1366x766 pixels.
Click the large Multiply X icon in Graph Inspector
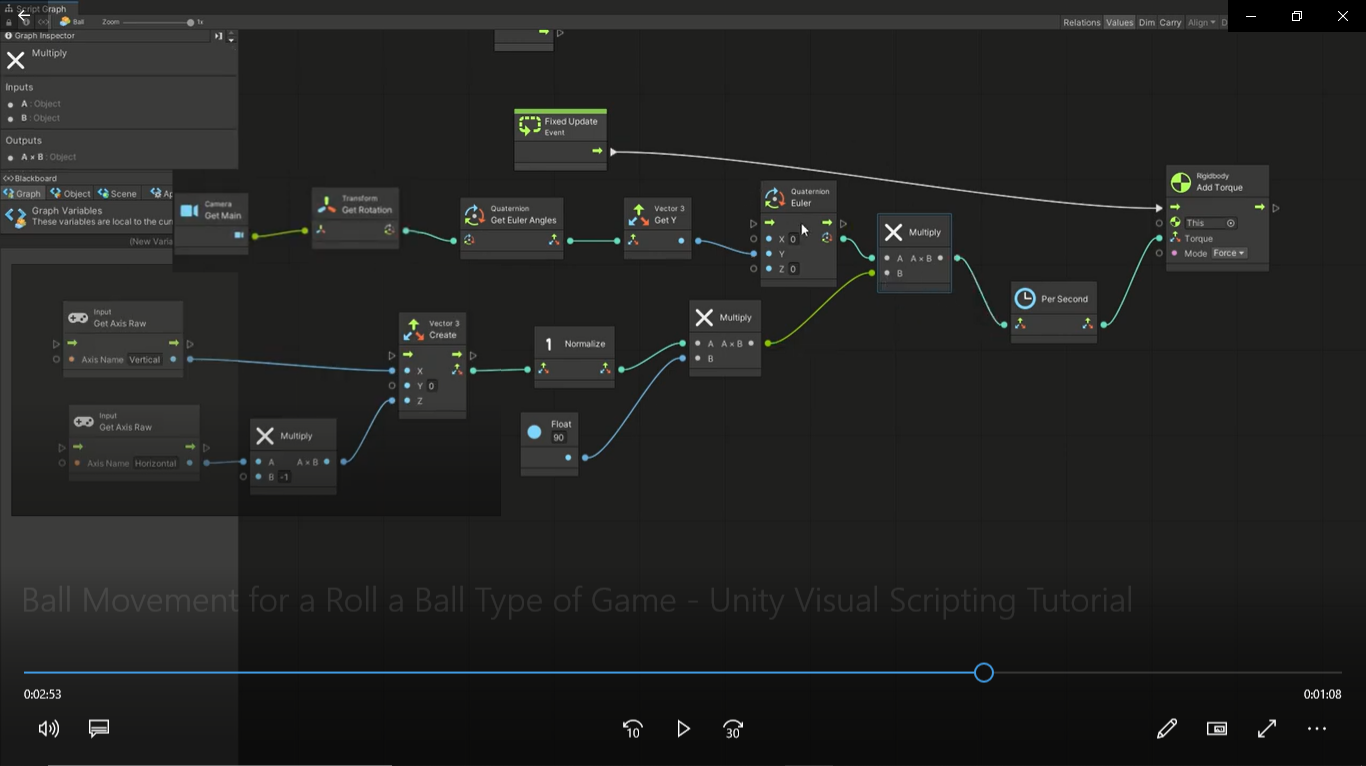[15, 60]
